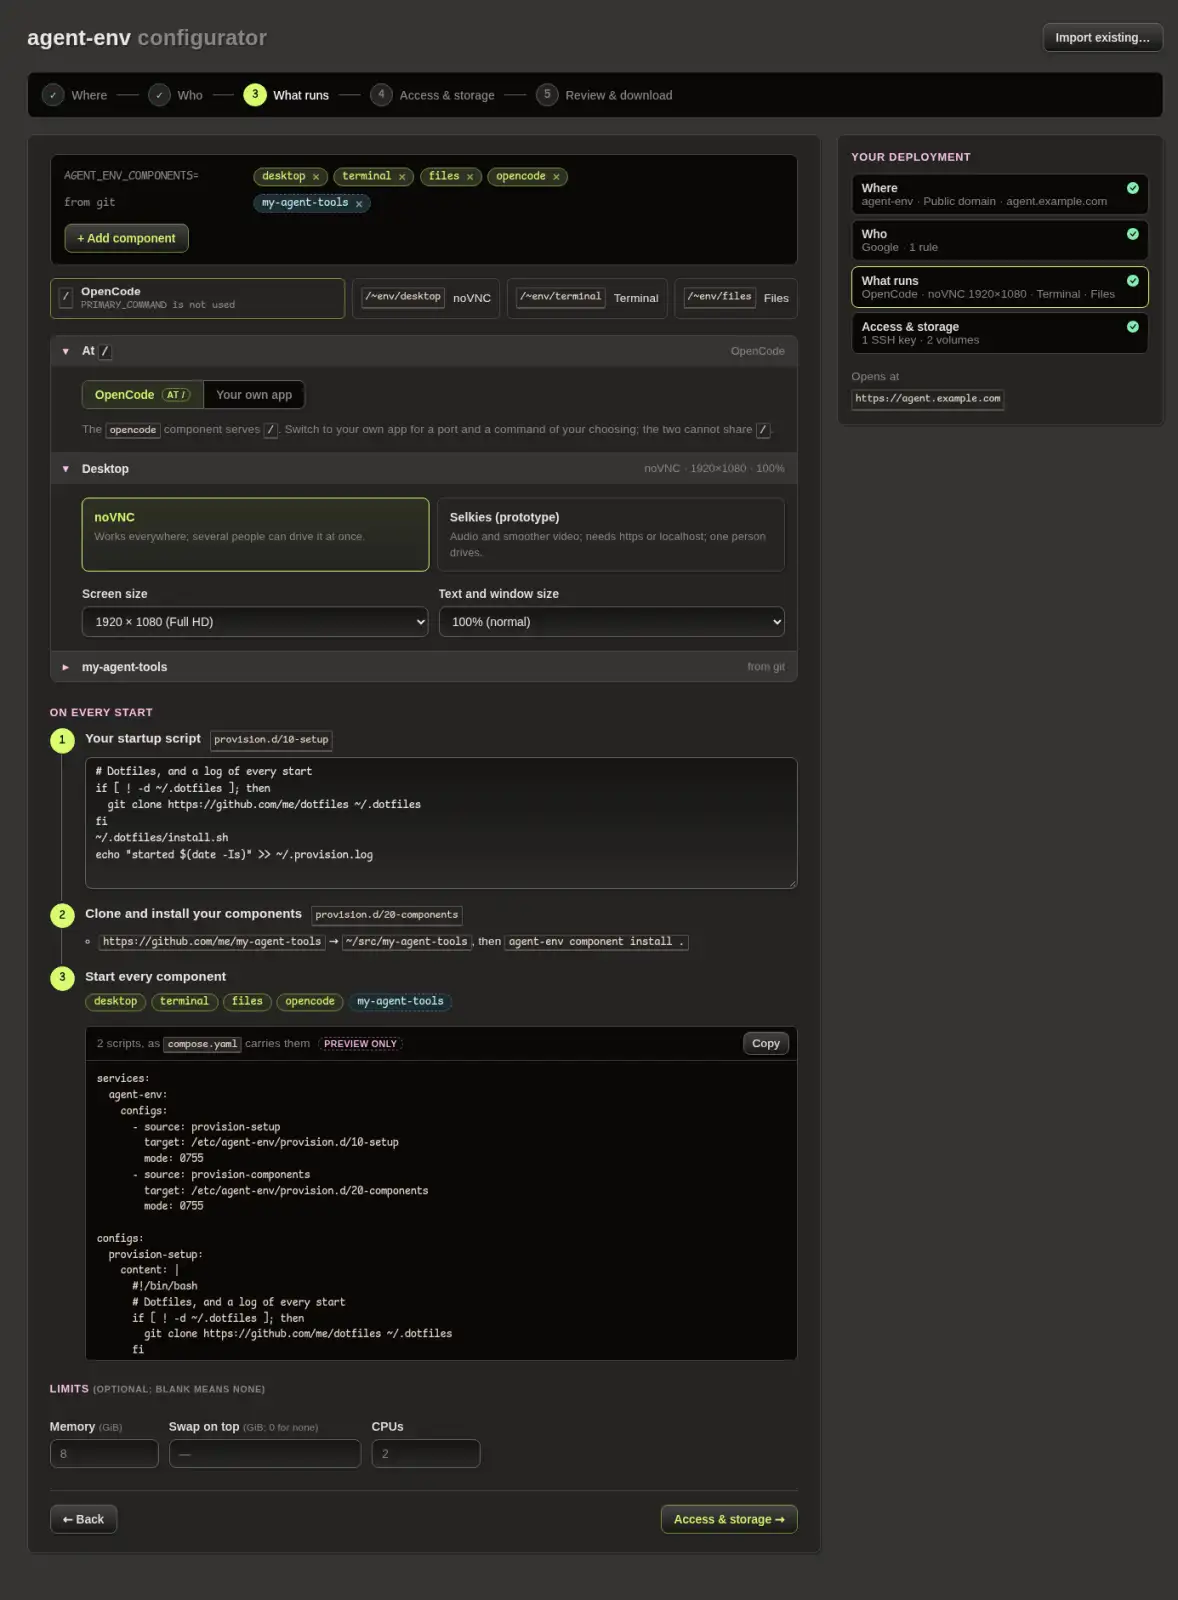Click the check icon on the What runs summary card
The height and width of the screenshot is (1600, 1178).
tap(1133, 281)
